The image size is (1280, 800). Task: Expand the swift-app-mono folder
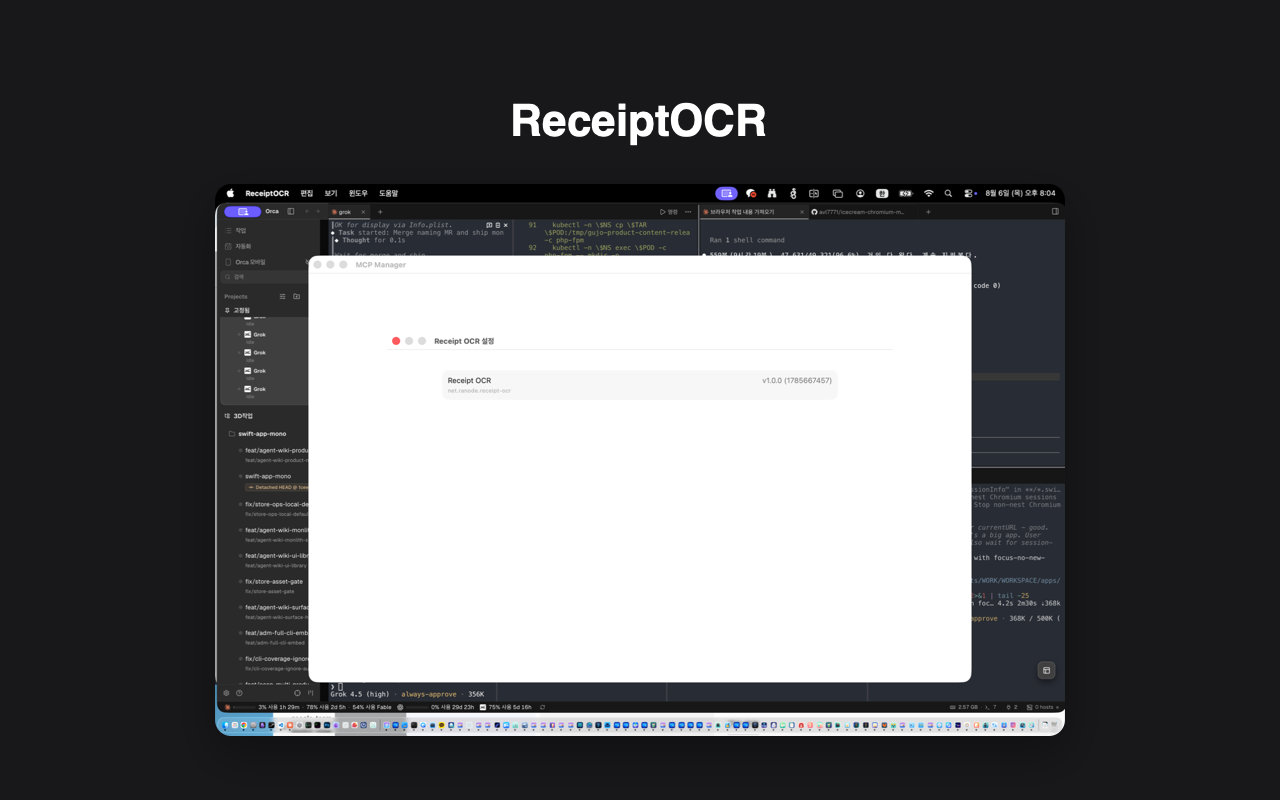256,434
